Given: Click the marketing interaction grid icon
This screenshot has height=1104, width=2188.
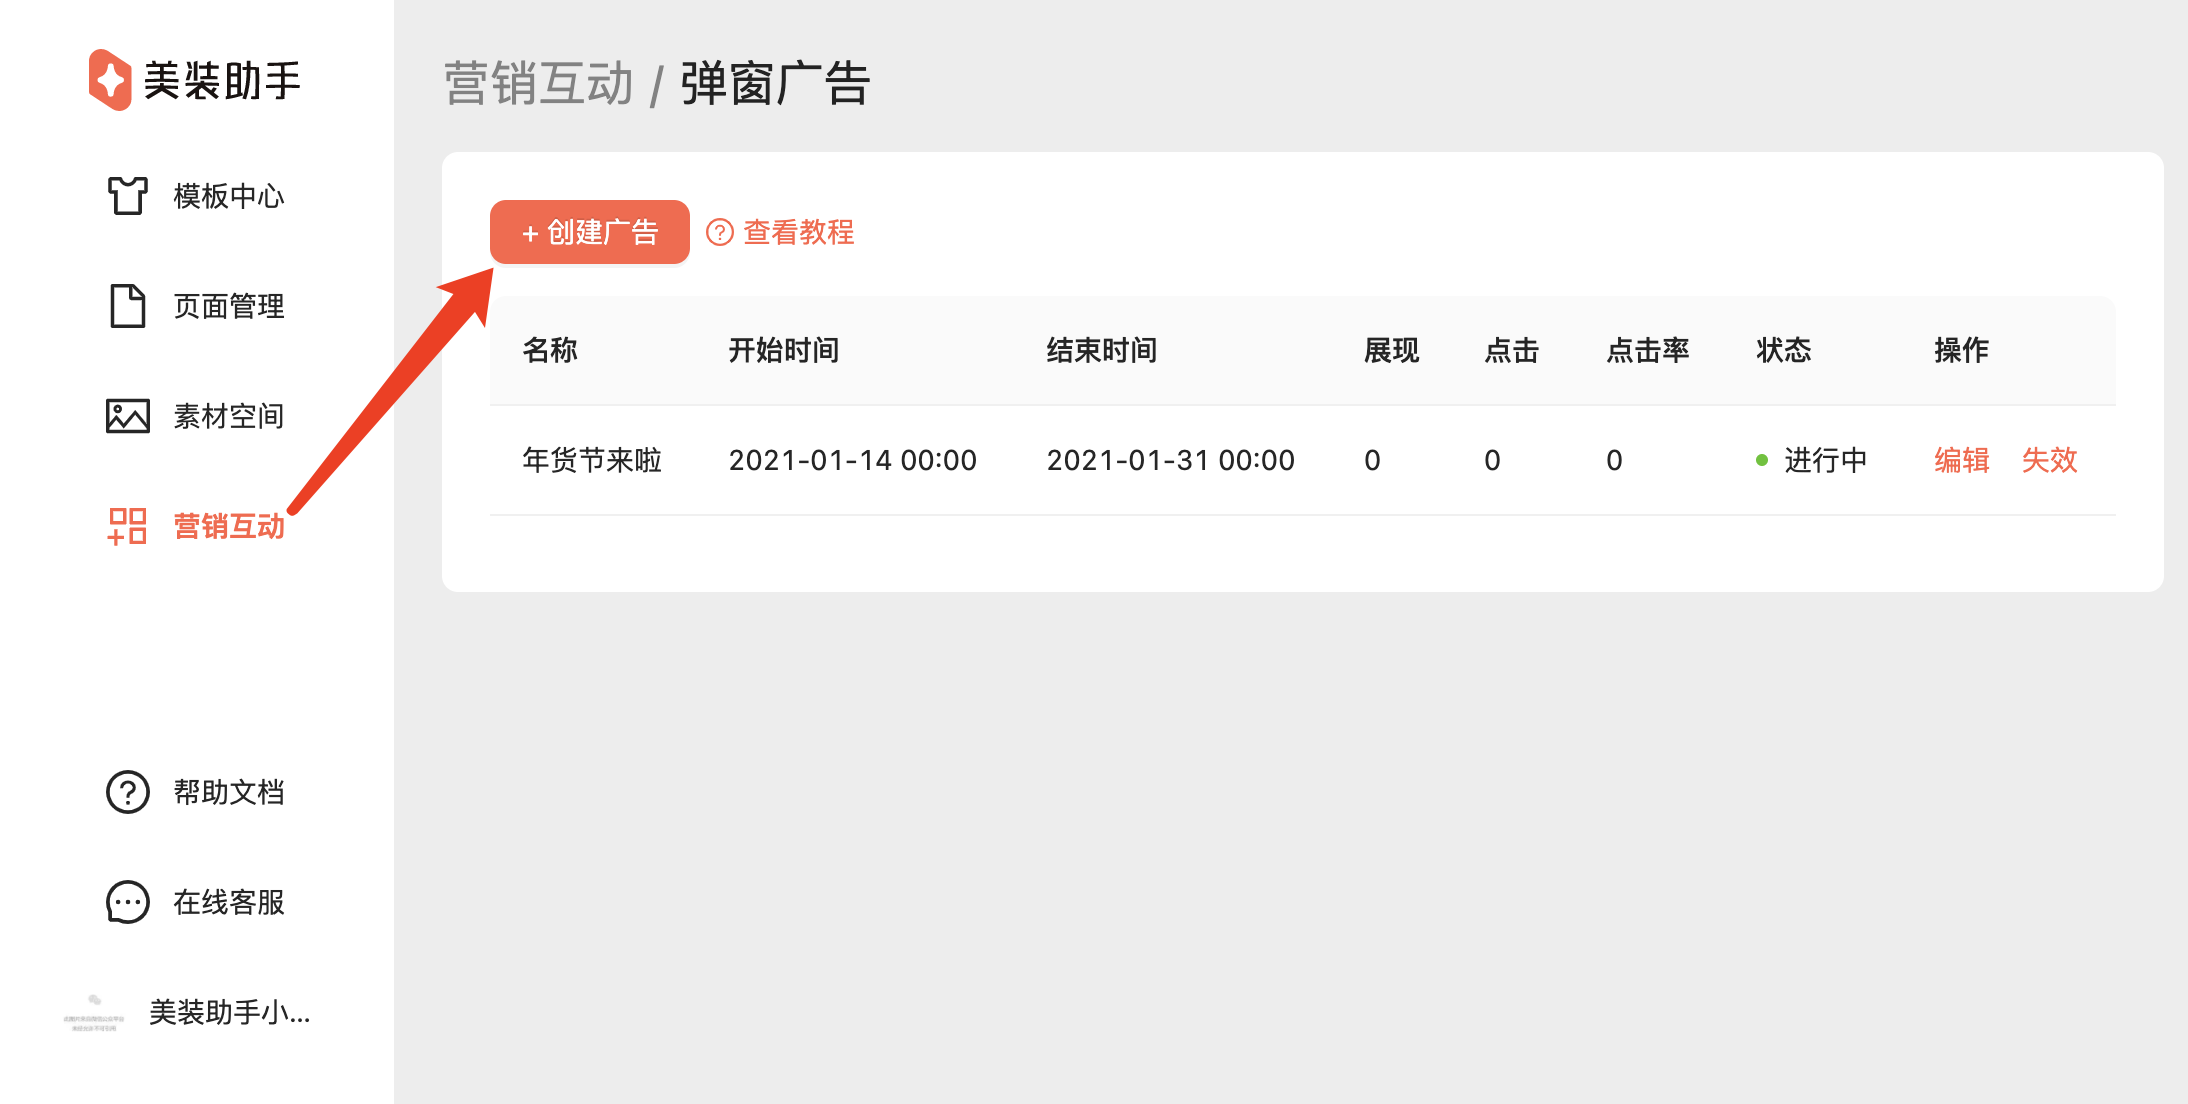Looking at the screenshot, I should tap(127, 526).
